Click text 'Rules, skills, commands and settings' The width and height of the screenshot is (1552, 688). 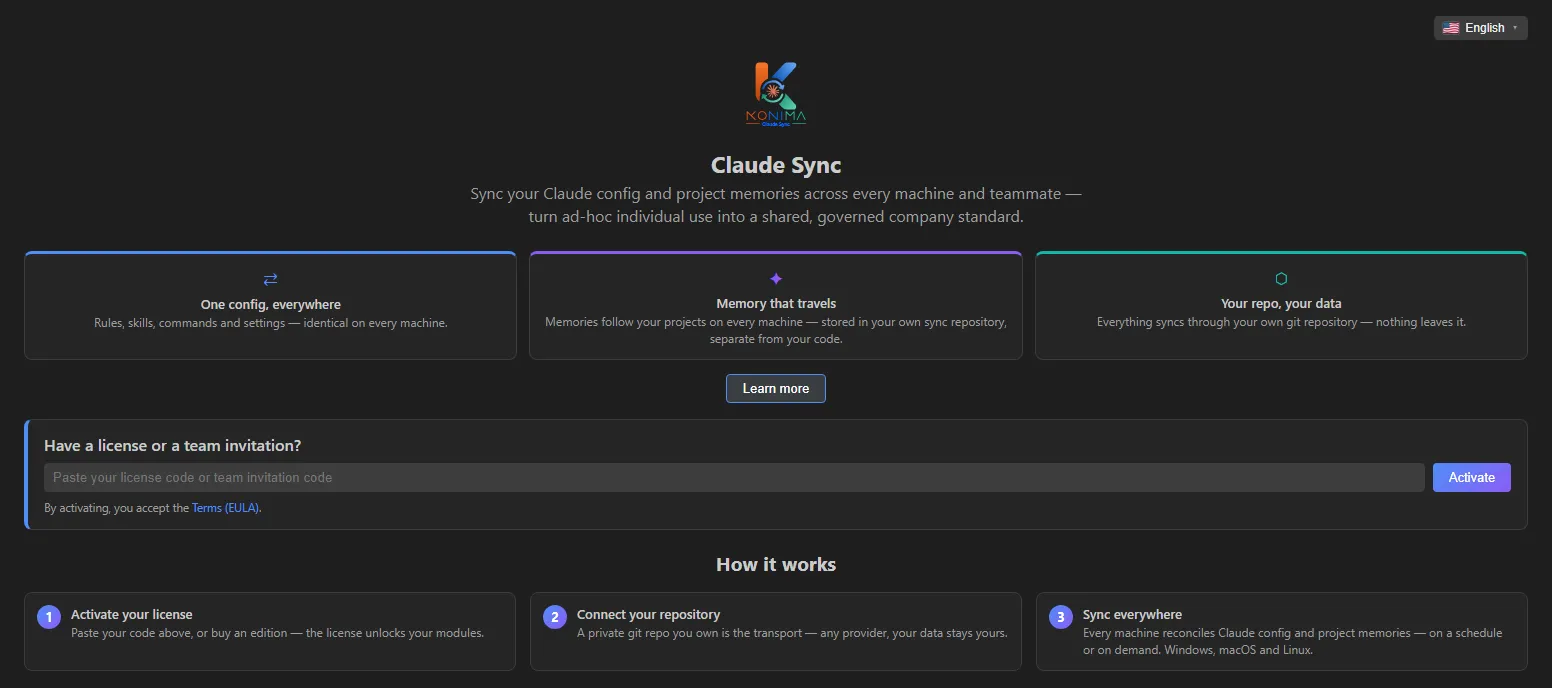(190, 323)
